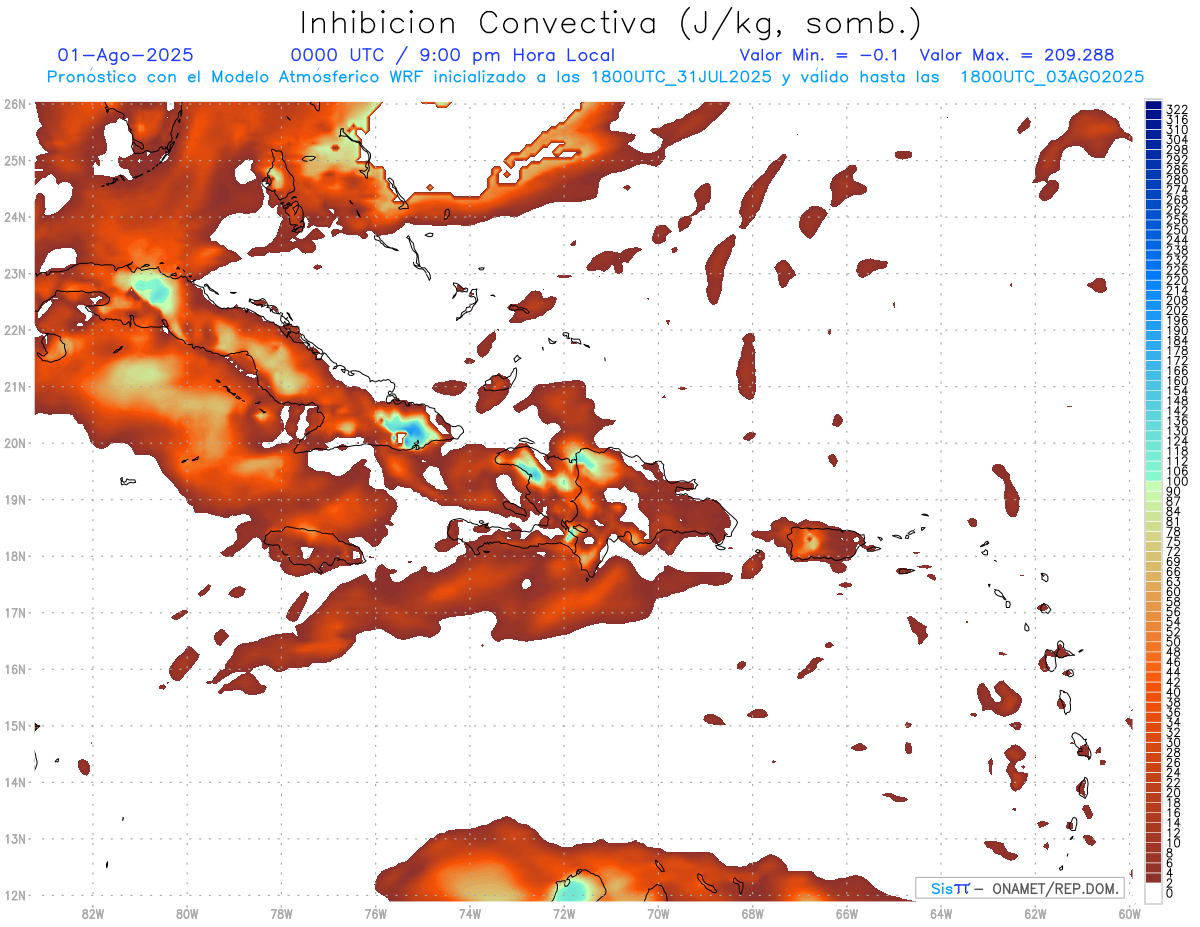
Task: Click the date '01-Ago-2025'
Action: point(126,55)
